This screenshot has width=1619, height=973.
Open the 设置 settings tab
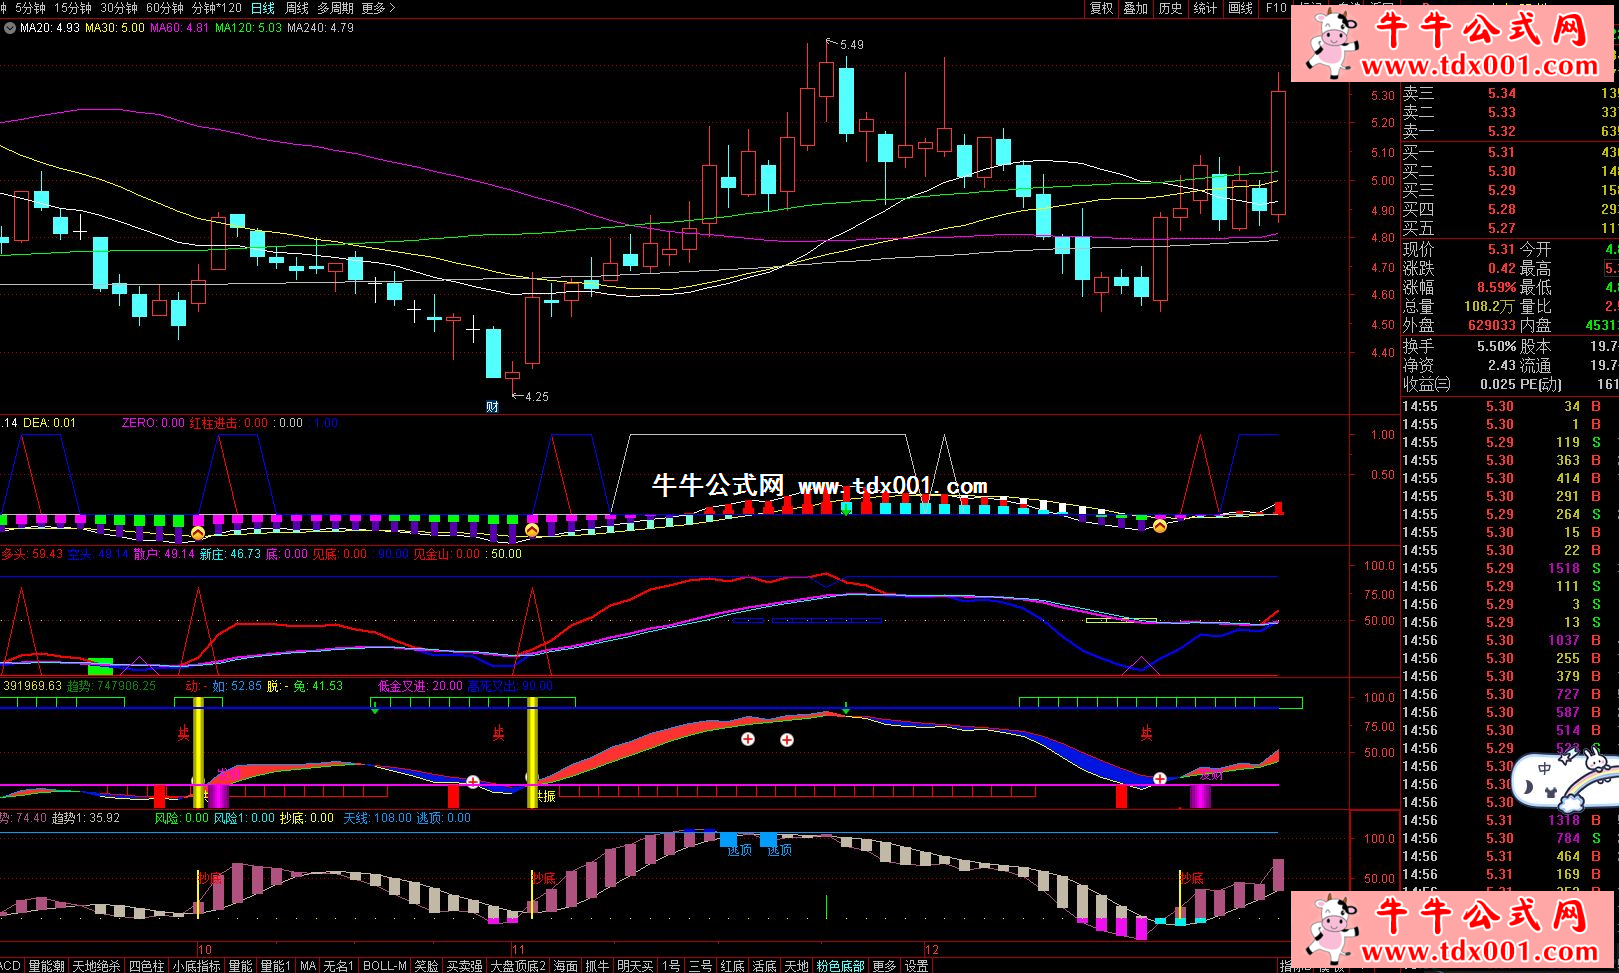(916, 966)
